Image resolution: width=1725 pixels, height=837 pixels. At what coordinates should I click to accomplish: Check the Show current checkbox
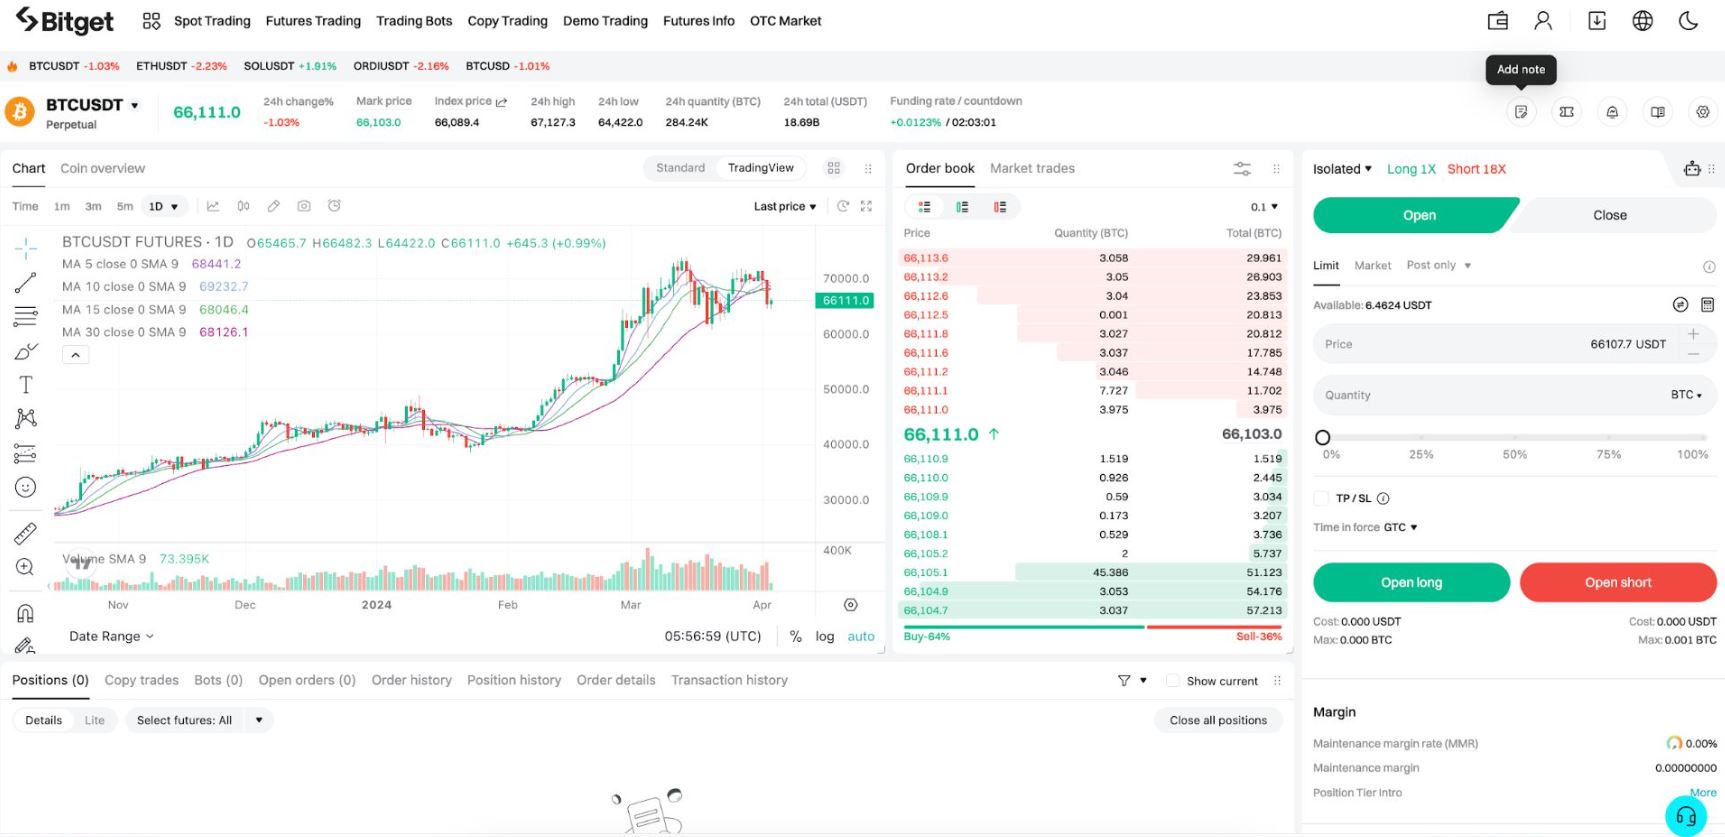click(x=1173, y=681)
